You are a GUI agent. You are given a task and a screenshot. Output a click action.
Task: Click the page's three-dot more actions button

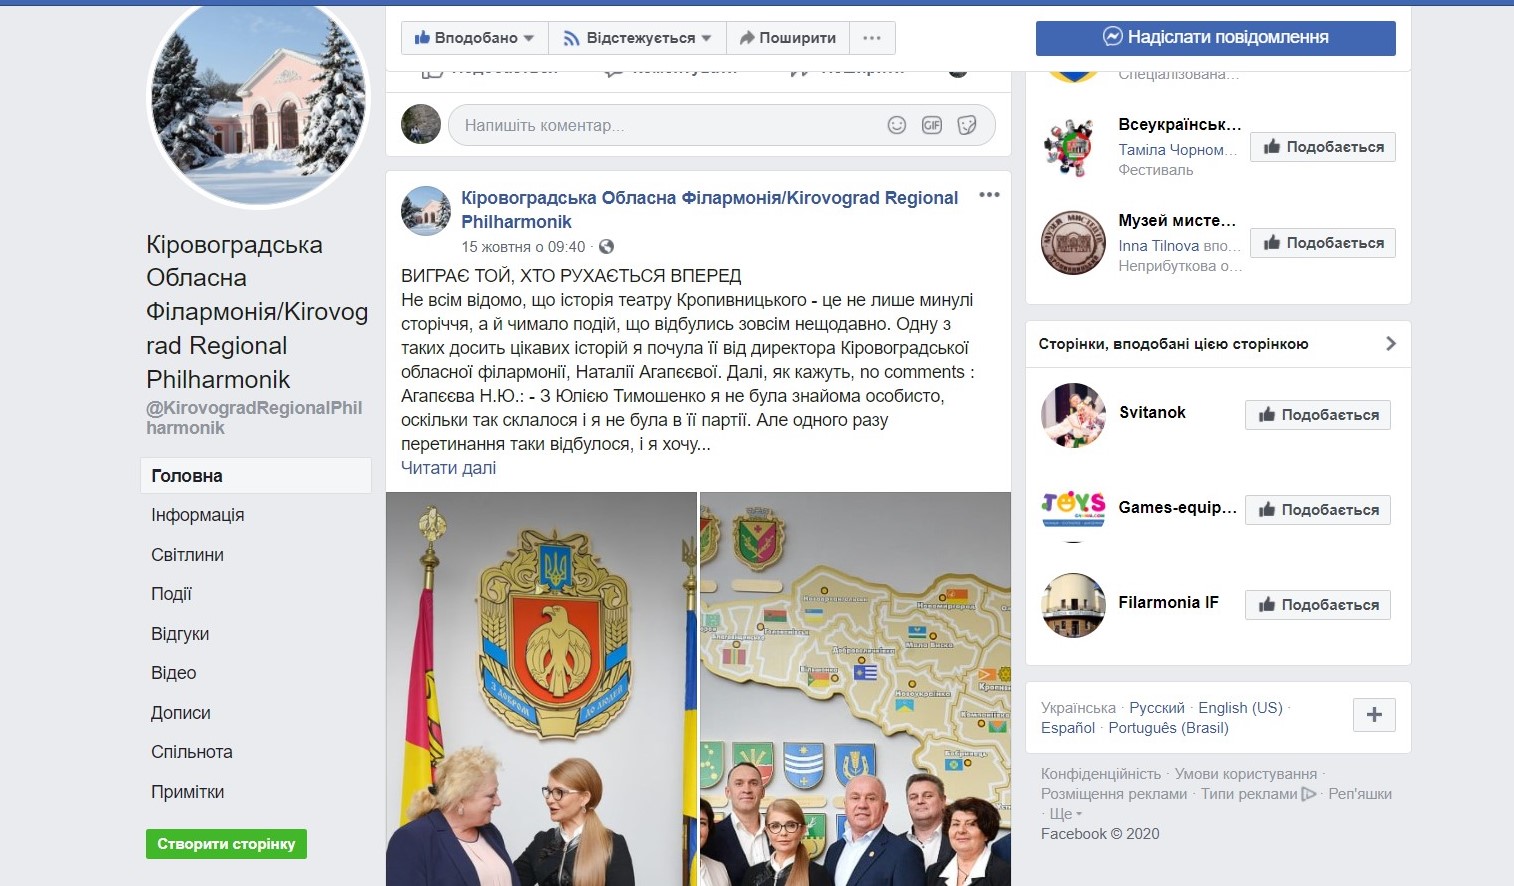pyautogui.click(x=872, y=38)
